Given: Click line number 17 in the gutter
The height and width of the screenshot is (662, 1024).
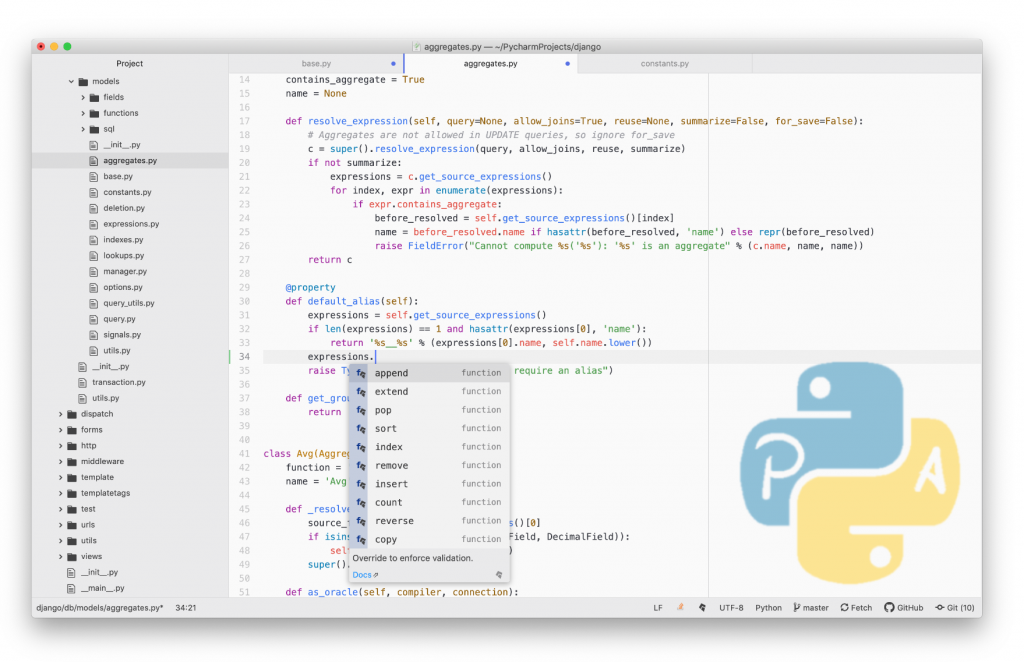Looking at the screenshot, I should point(244,121).
